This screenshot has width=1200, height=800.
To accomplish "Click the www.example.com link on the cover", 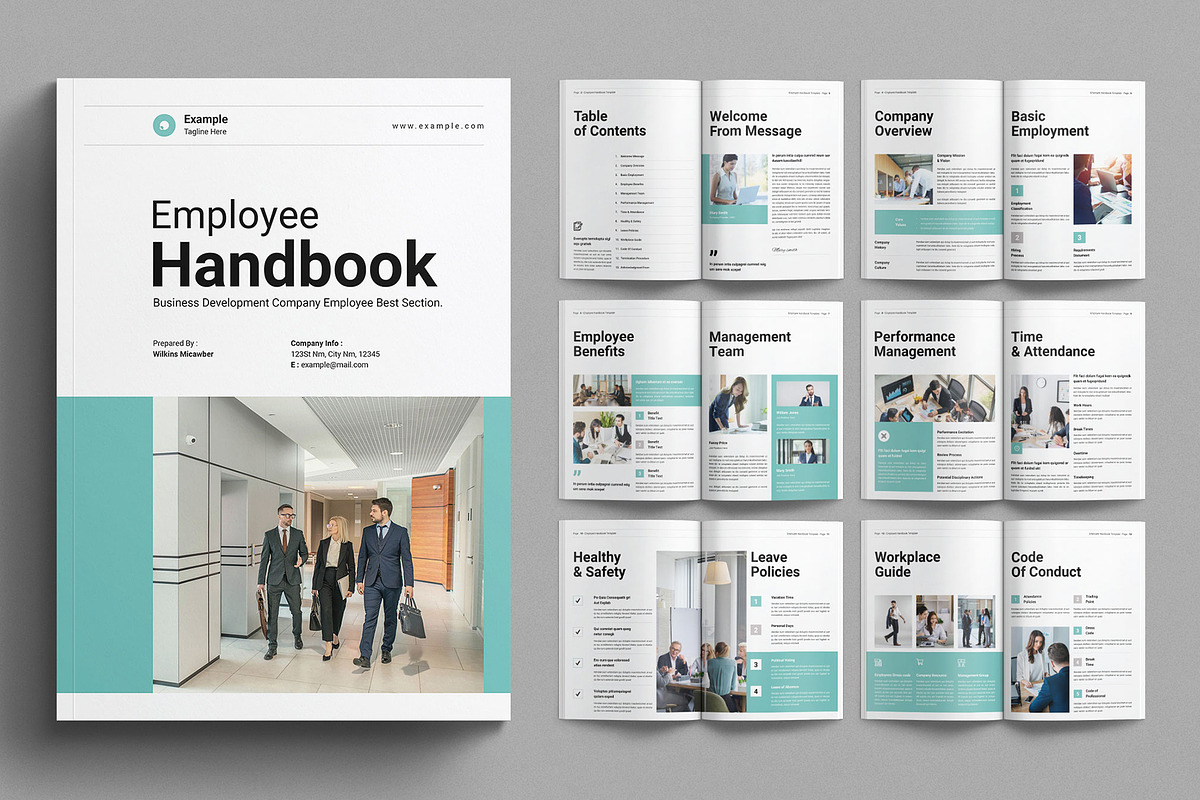I will (438, 126).
